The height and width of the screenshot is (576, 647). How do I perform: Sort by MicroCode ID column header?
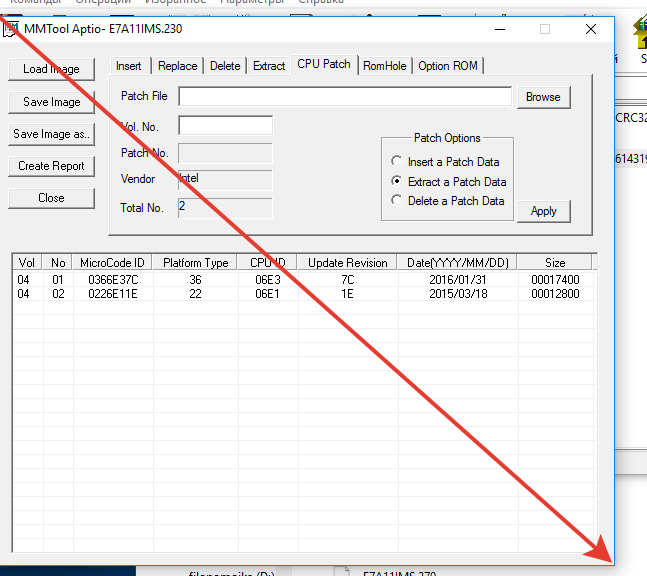(x=112, y=262)
